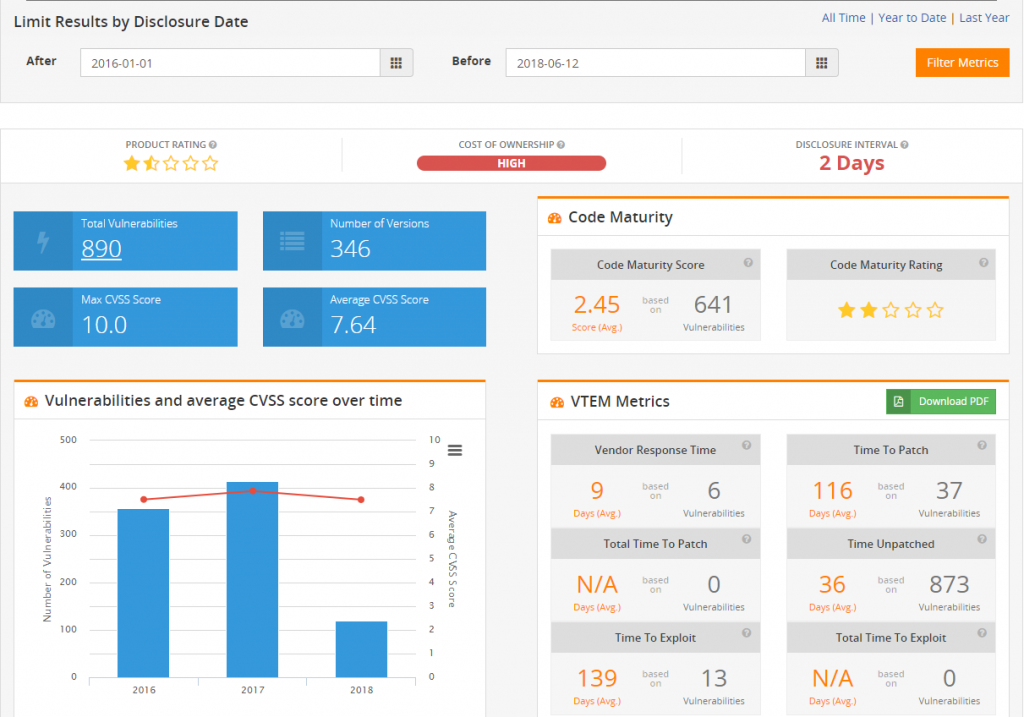This screenshot has width=1024, height=717.
Task: Click the Time To Patch help icon
Action: [982, 446]
